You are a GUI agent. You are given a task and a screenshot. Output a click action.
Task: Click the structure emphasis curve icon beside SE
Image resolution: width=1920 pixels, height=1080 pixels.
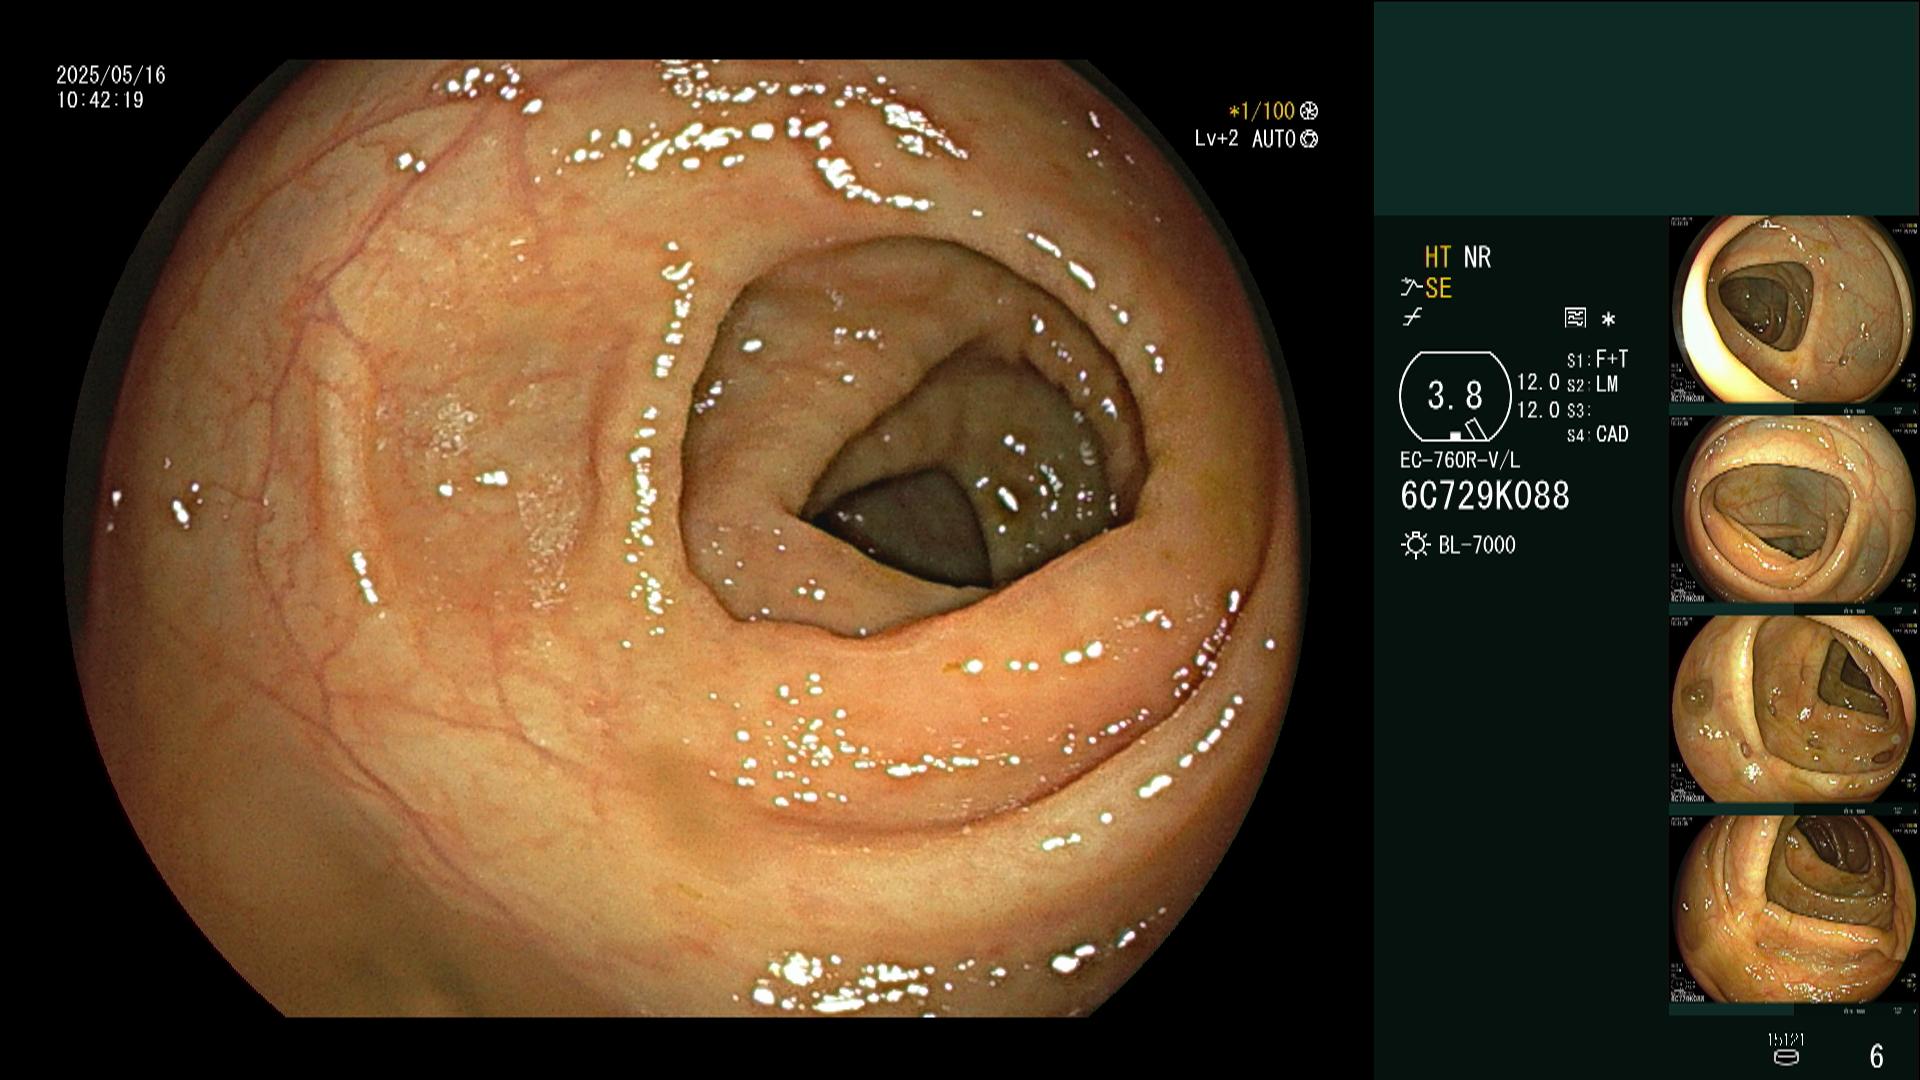pyautogui.click(x=1411, y=288)
